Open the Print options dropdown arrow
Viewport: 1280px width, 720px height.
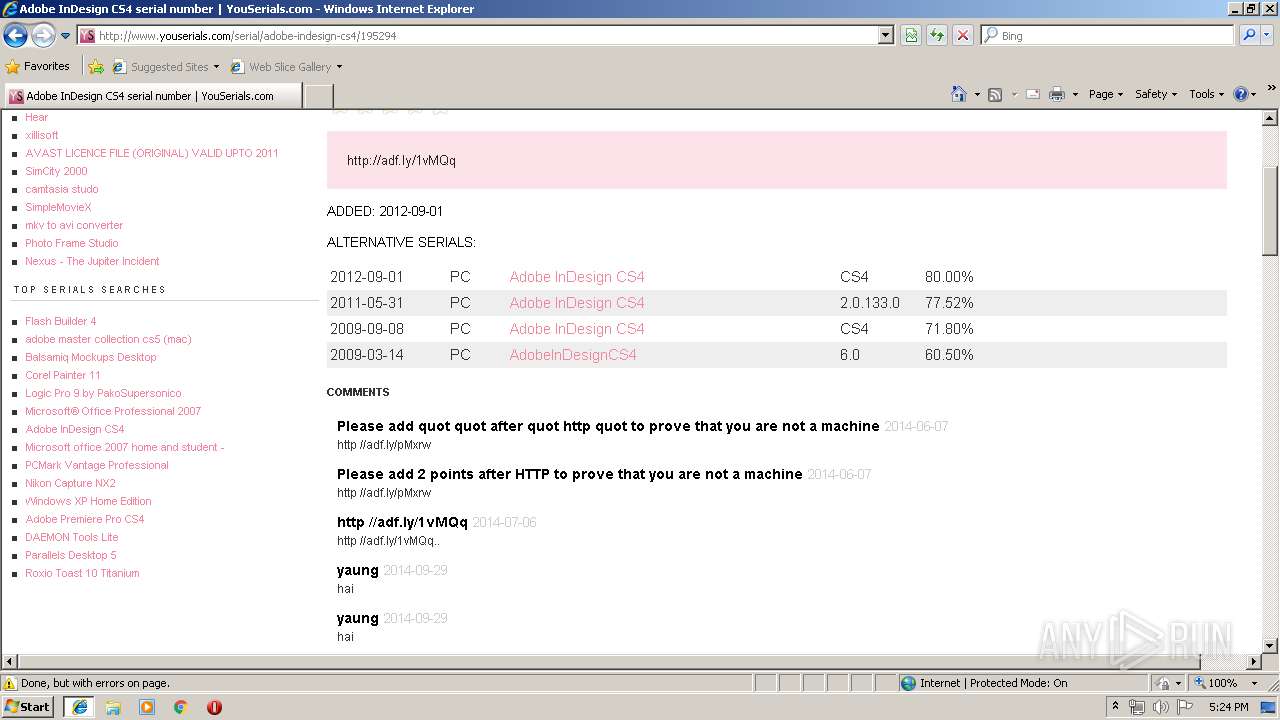pos(1075,94)
